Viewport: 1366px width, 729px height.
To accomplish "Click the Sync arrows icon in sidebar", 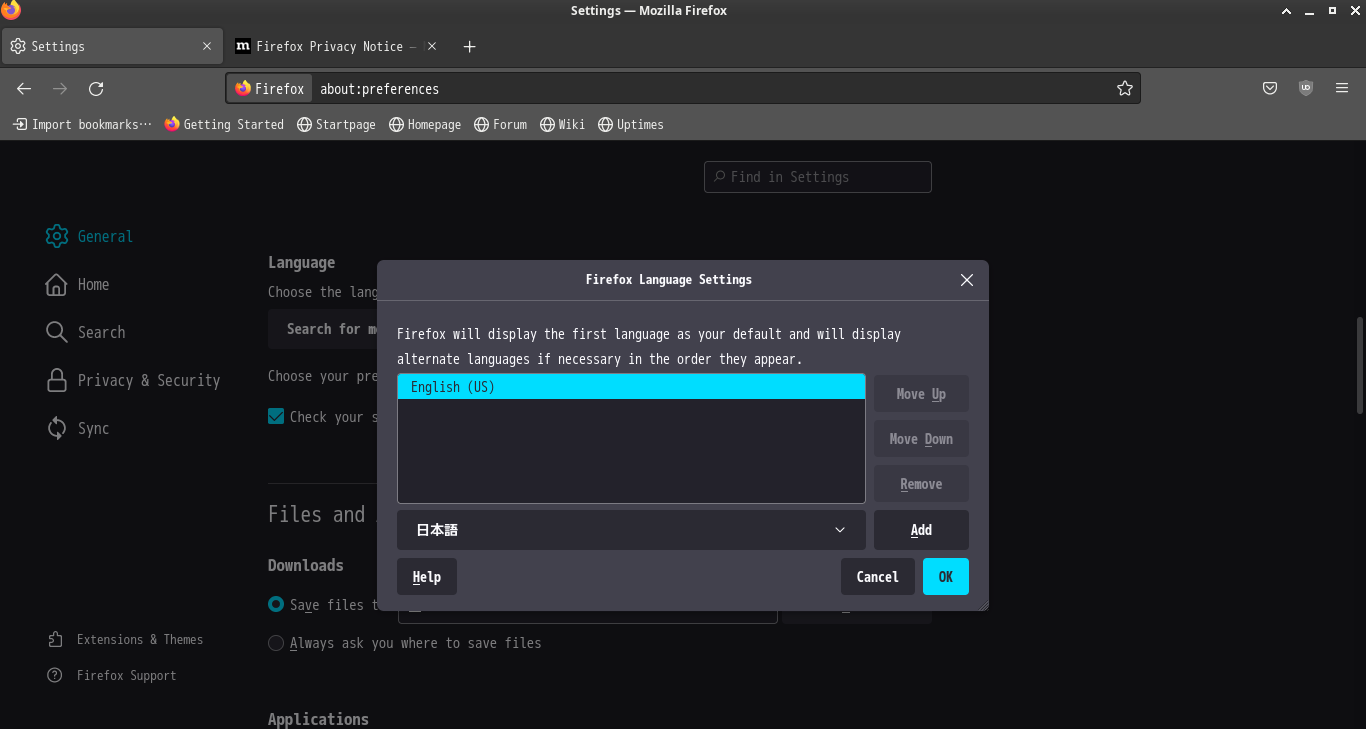I will tap(57, 428).
